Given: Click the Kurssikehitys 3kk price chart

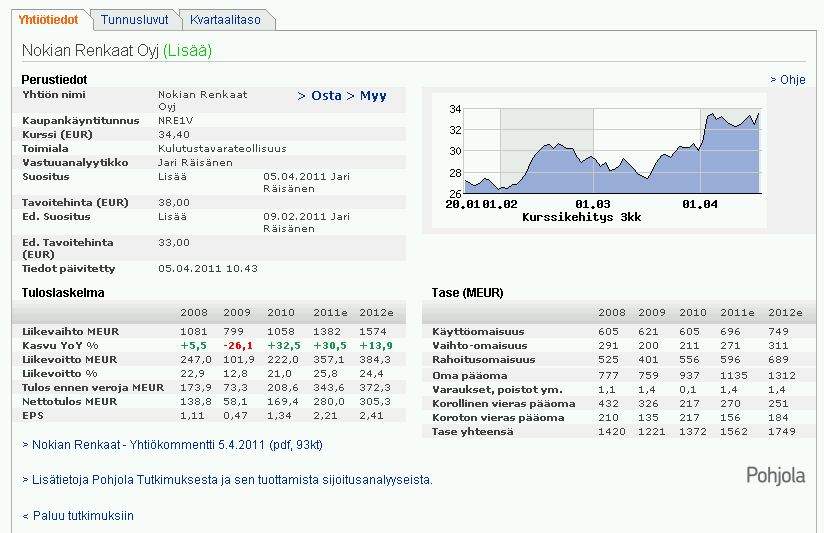Looking at the screenshot, I should (x=599, y=161).
